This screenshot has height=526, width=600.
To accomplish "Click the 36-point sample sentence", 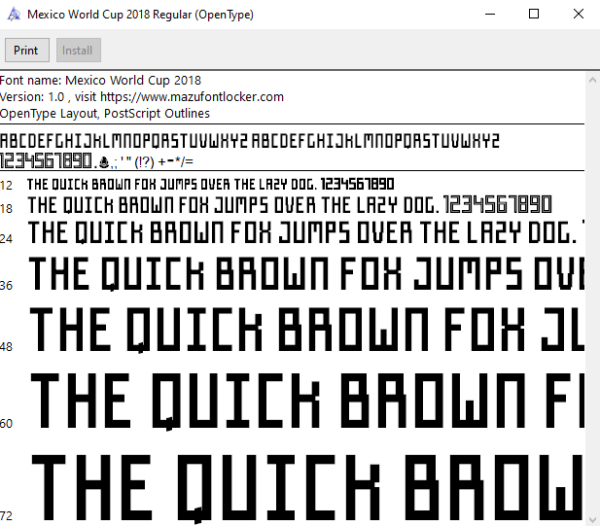I will pyautogui.click(x=307, y=273).
